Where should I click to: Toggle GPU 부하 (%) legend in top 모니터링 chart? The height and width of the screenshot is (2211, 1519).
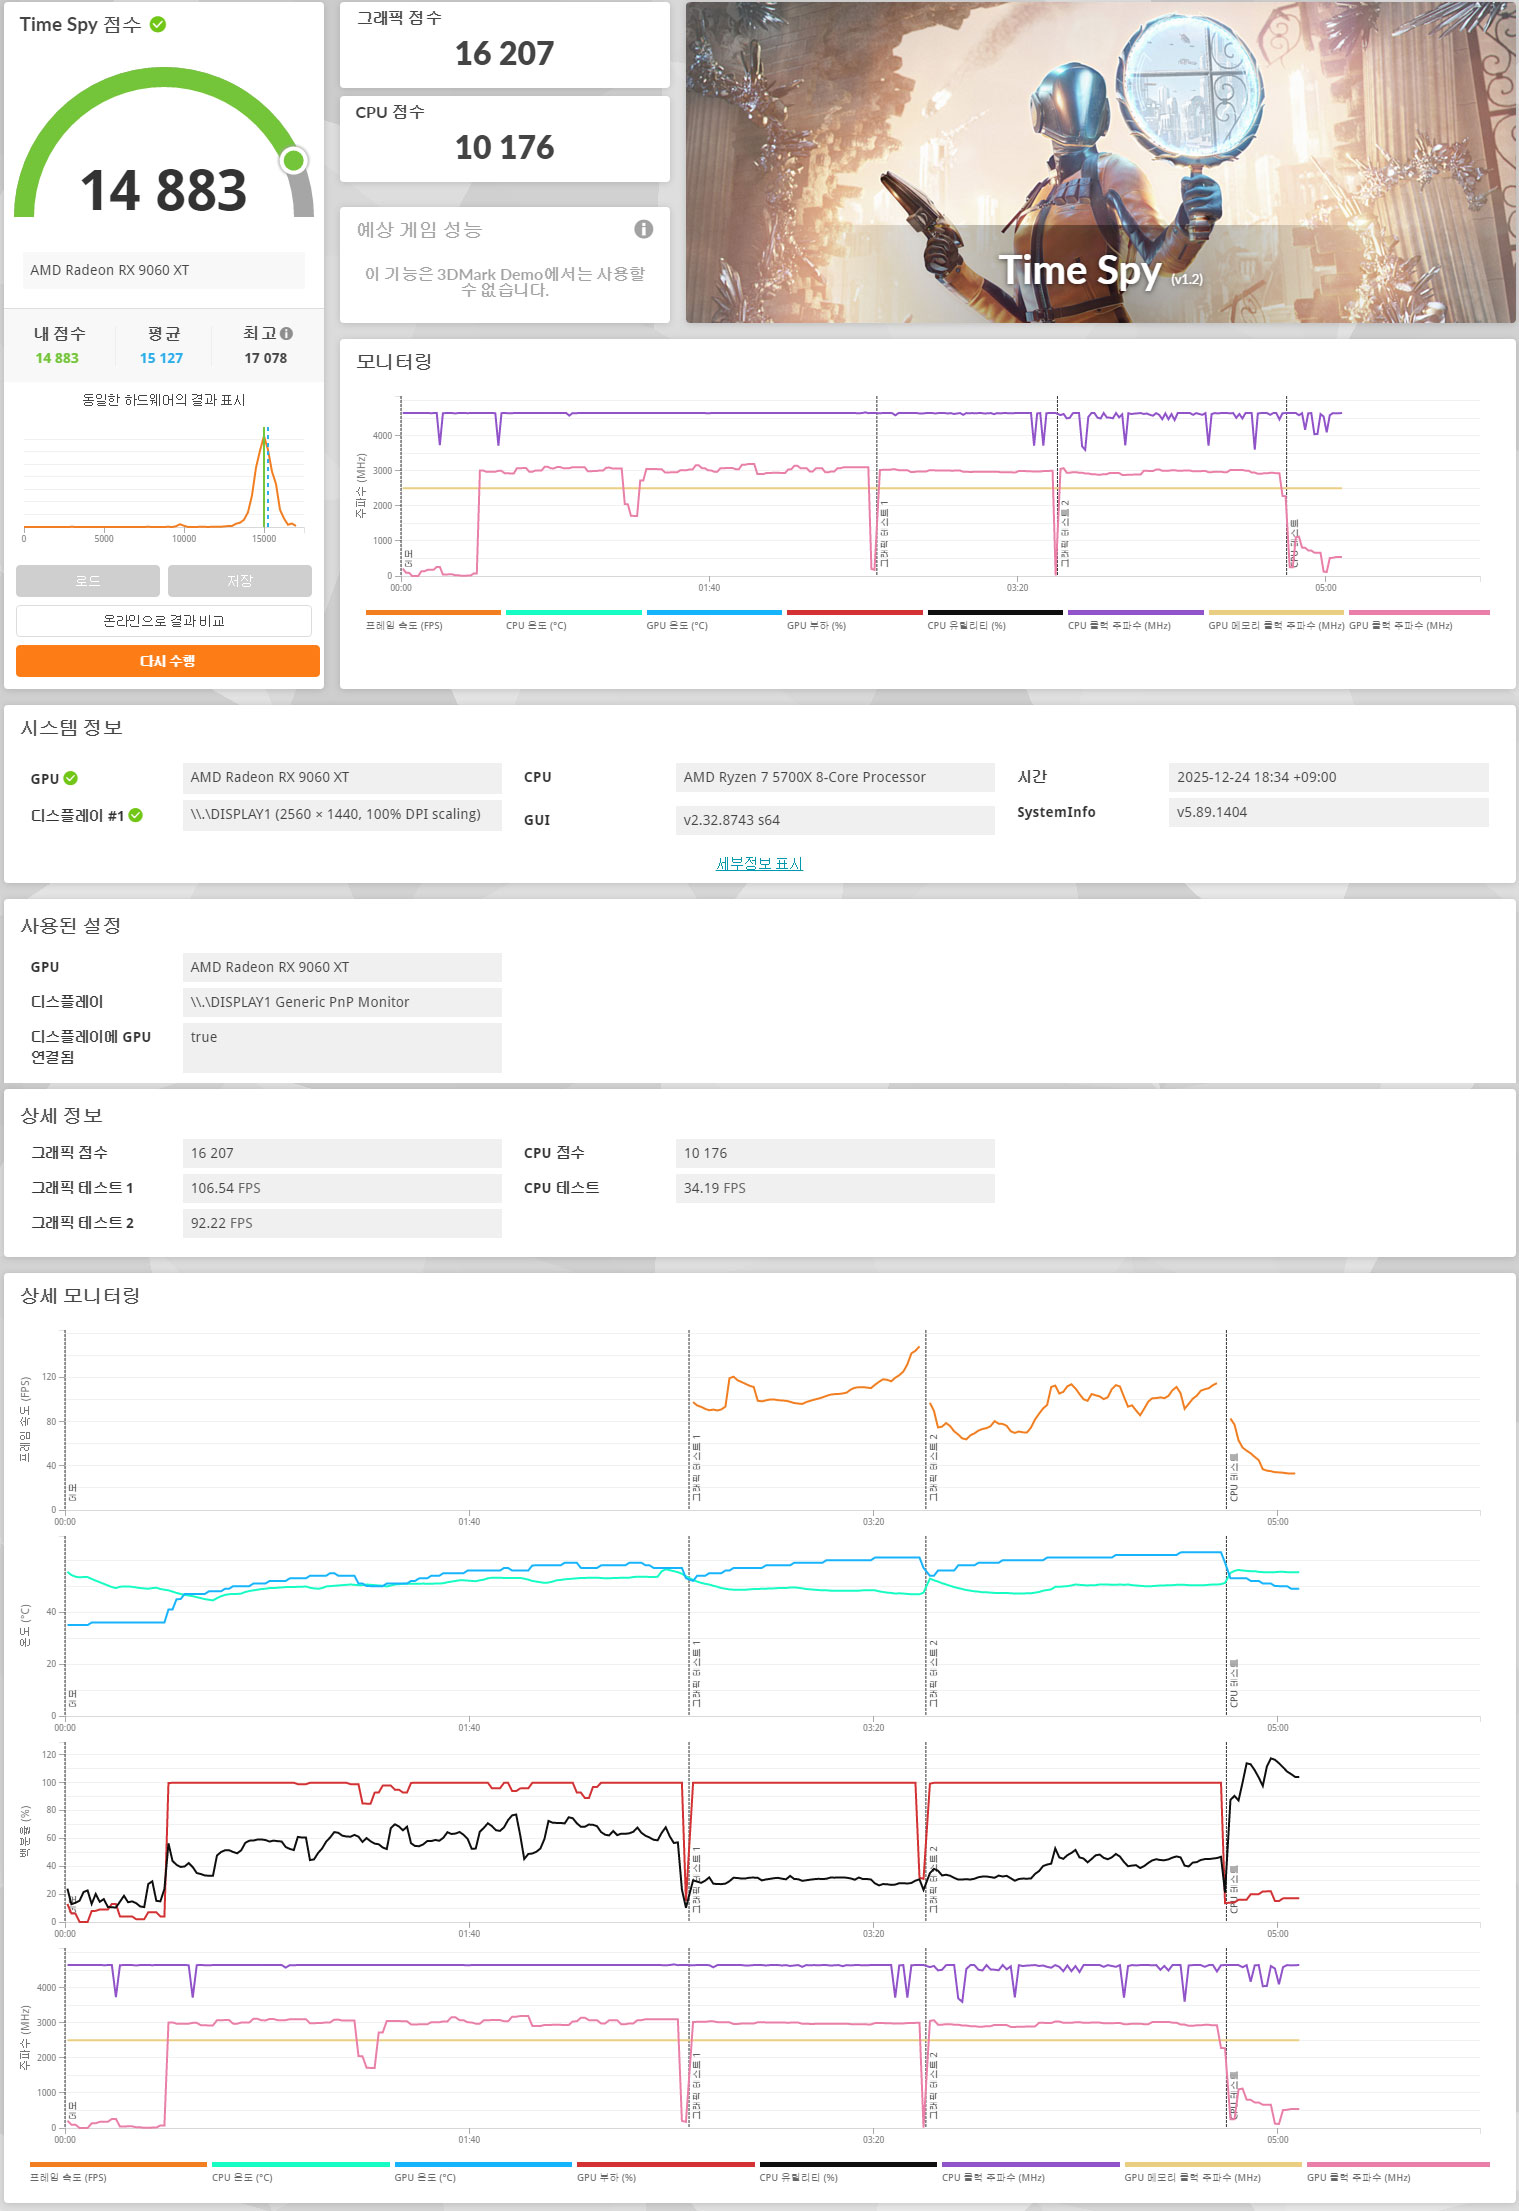point(854,620)
